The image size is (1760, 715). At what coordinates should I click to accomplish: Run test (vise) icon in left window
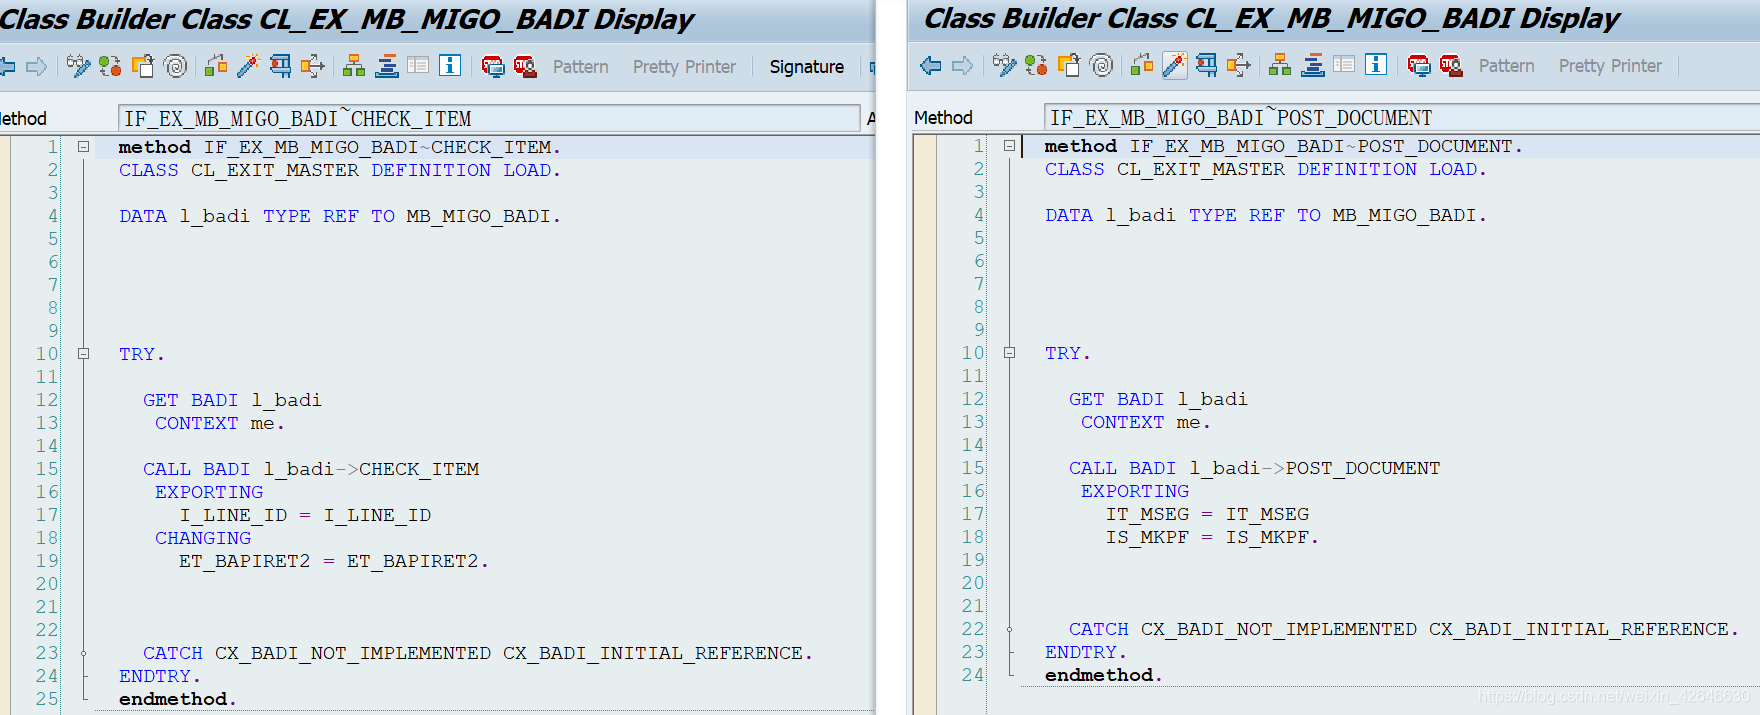tap(281, 67)
